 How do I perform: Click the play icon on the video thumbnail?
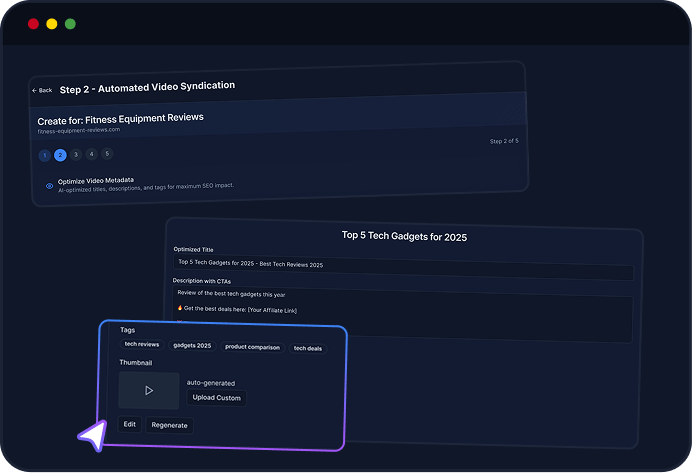149,390
